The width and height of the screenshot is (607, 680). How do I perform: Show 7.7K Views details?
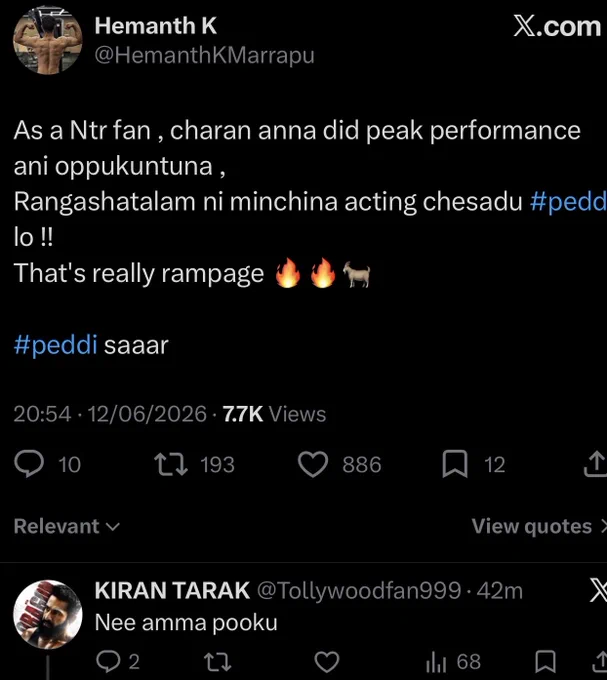(x=274, y=414)
